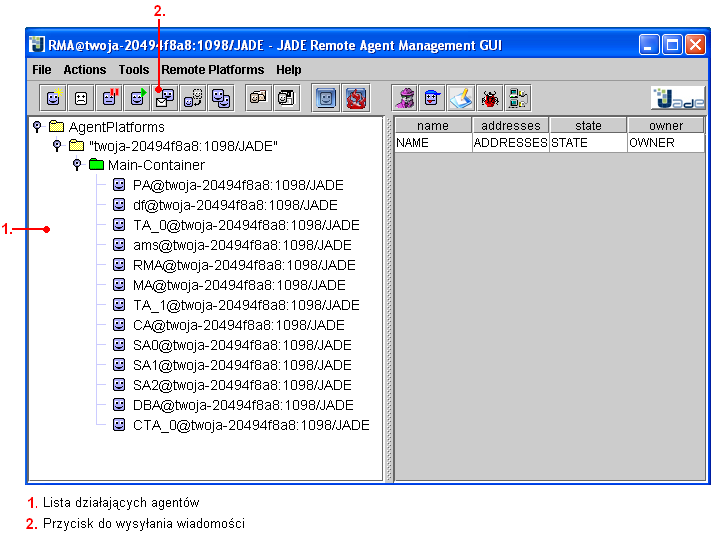Open the Tools menu
The height and width of the screenshot is (543, 714).
pyautogui.click(x=134, y=70)
